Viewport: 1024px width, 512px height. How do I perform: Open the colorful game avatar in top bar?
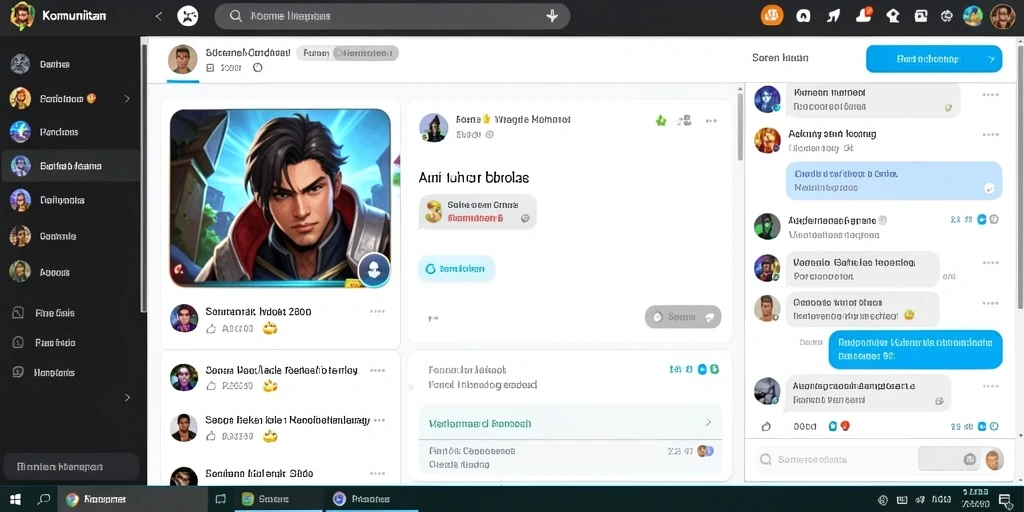[973, 16]
